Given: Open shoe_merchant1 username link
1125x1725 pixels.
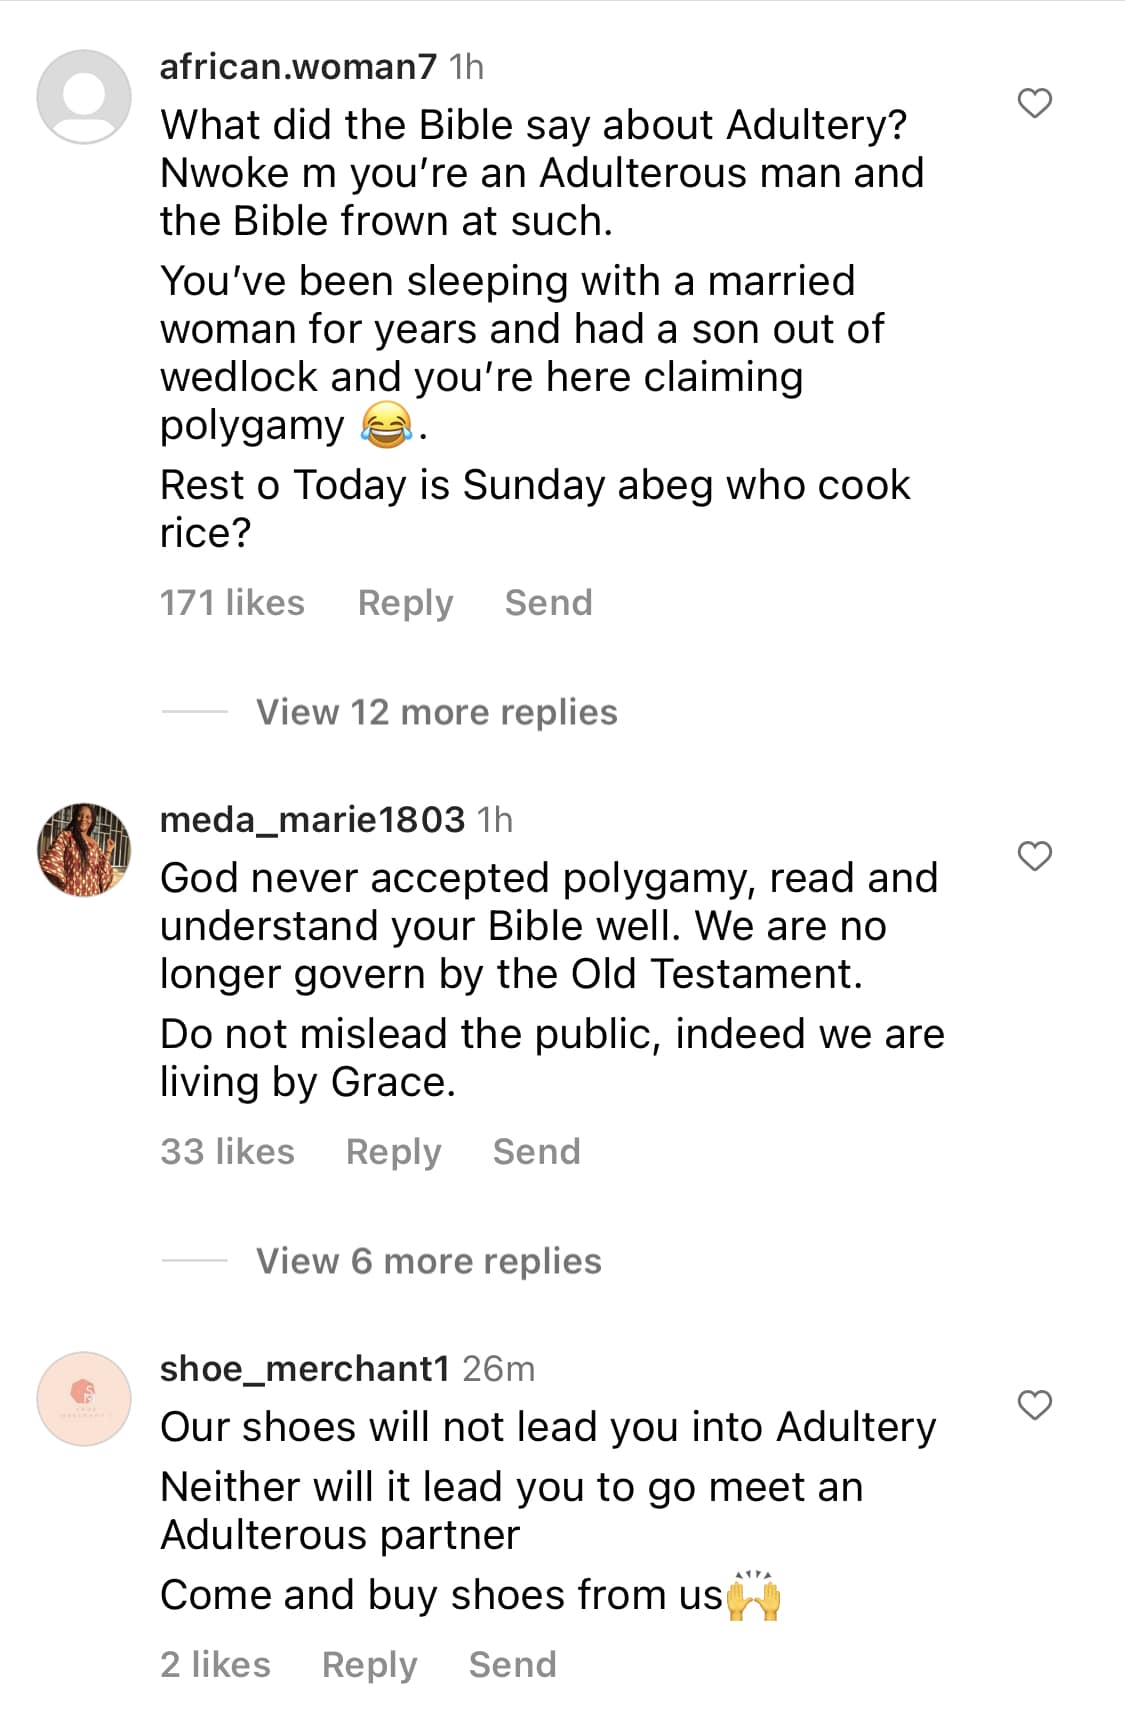Looking at the screenshot, I should (305, 1369).
